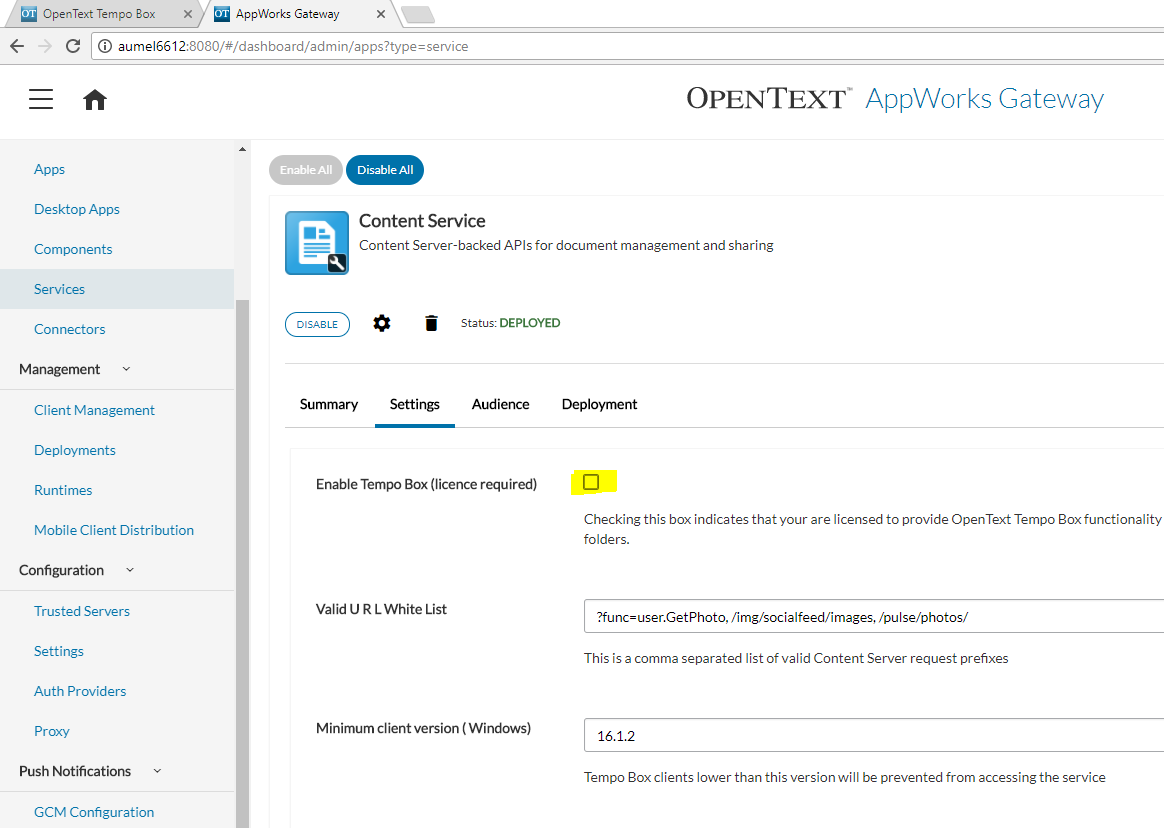Image resolution: width=1164 pixels, height=828 pixels.
Task: Click the OpenText AppWorks Gateway logo
Action: (x=895, y=99)
